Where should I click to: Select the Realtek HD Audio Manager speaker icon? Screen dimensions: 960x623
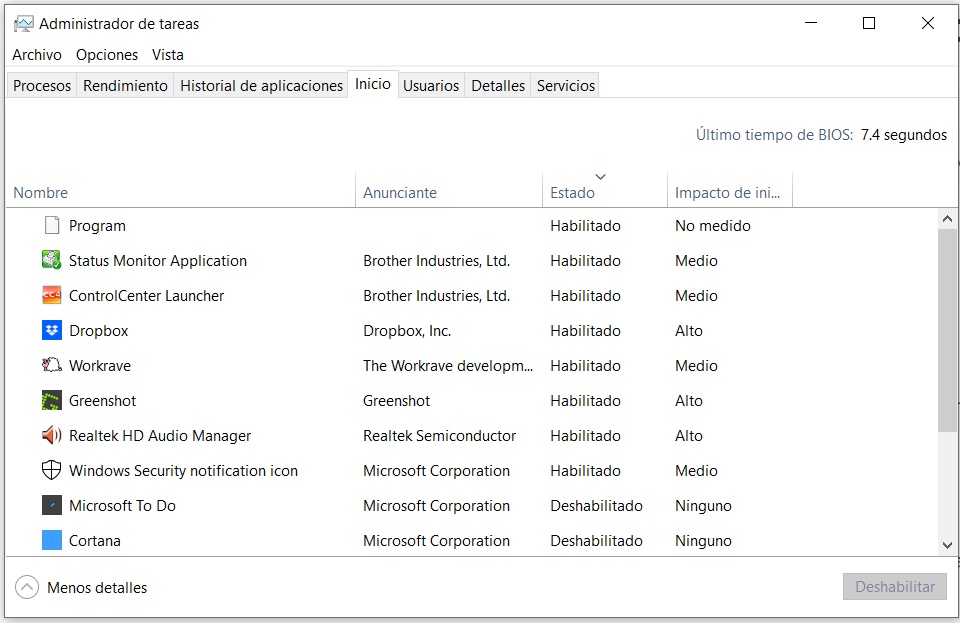[52, 436]
